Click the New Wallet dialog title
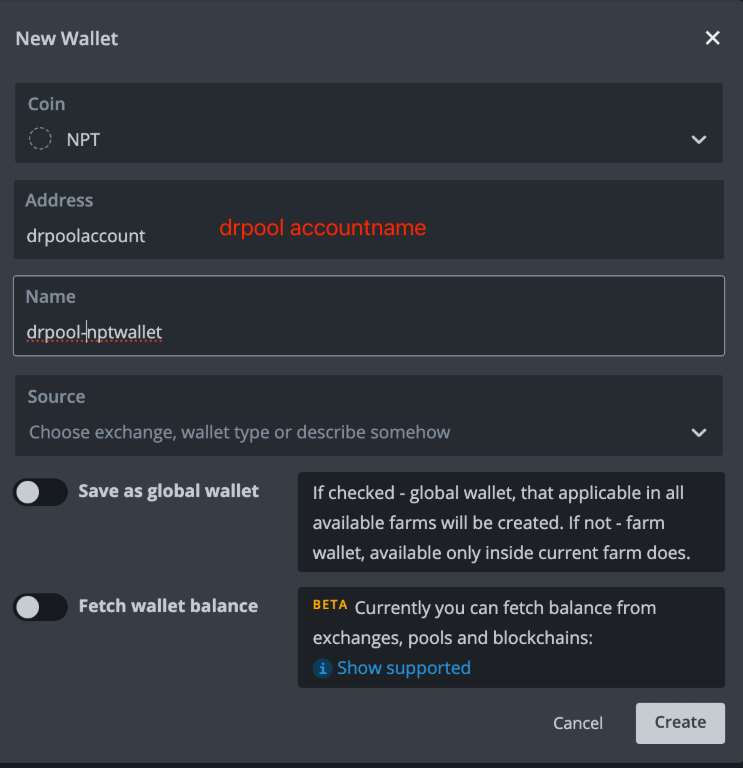Screen dimensions: 743x768 67,39
